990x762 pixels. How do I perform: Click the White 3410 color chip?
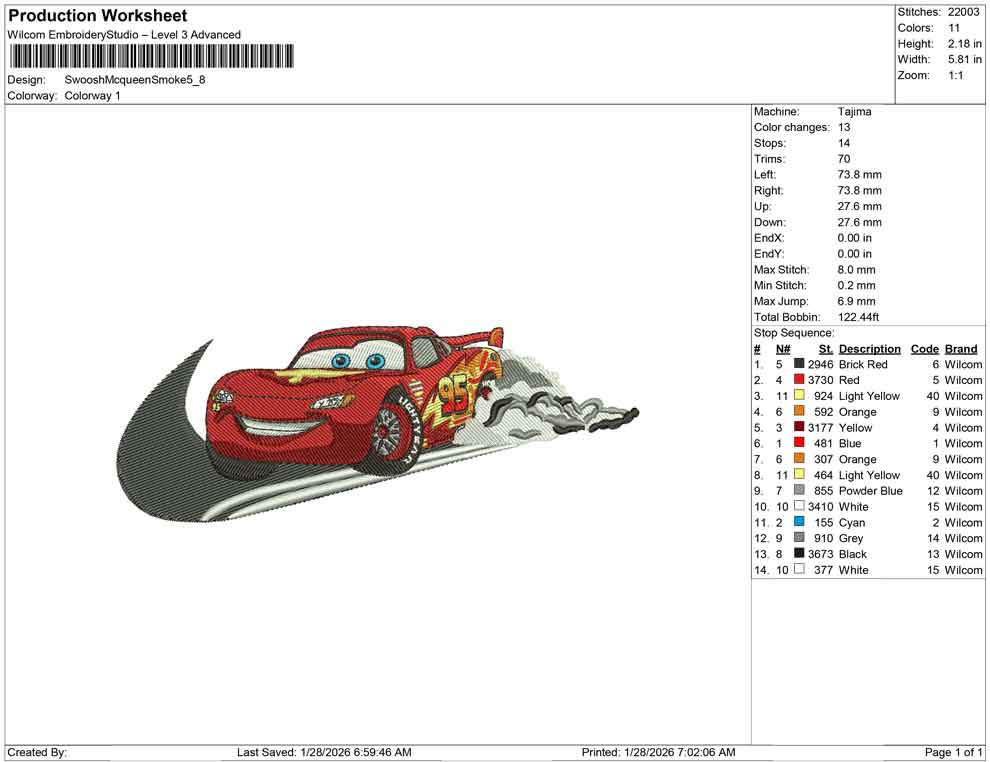(797, 506)
